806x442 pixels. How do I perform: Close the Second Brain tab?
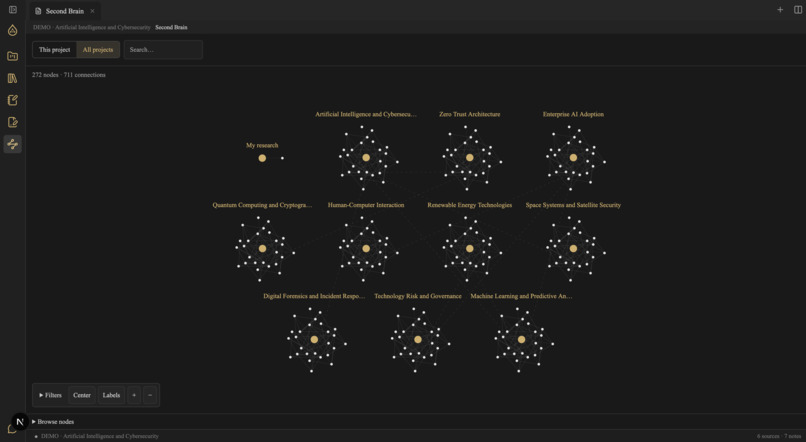(x=93, y=11)
